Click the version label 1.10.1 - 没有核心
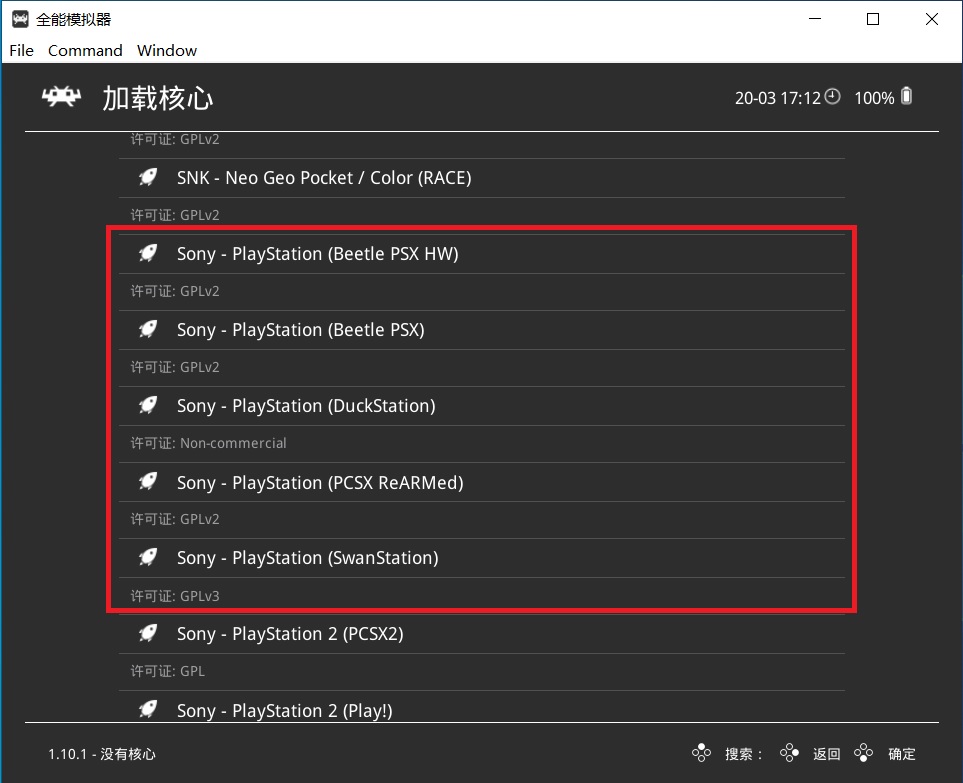This screenshot has height=783, width=963. point(102,755)
